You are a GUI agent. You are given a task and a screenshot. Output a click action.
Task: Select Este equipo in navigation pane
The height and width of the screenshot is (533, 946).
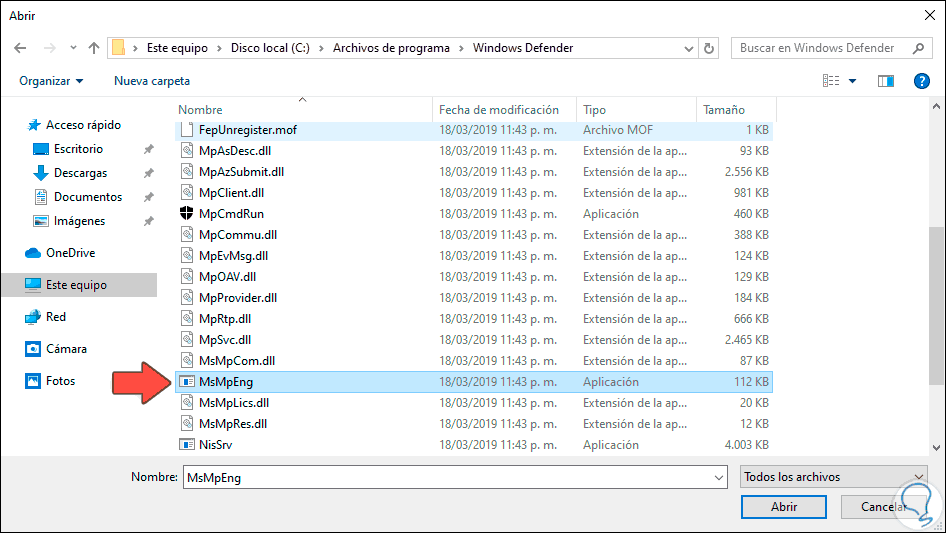(79, 285)
